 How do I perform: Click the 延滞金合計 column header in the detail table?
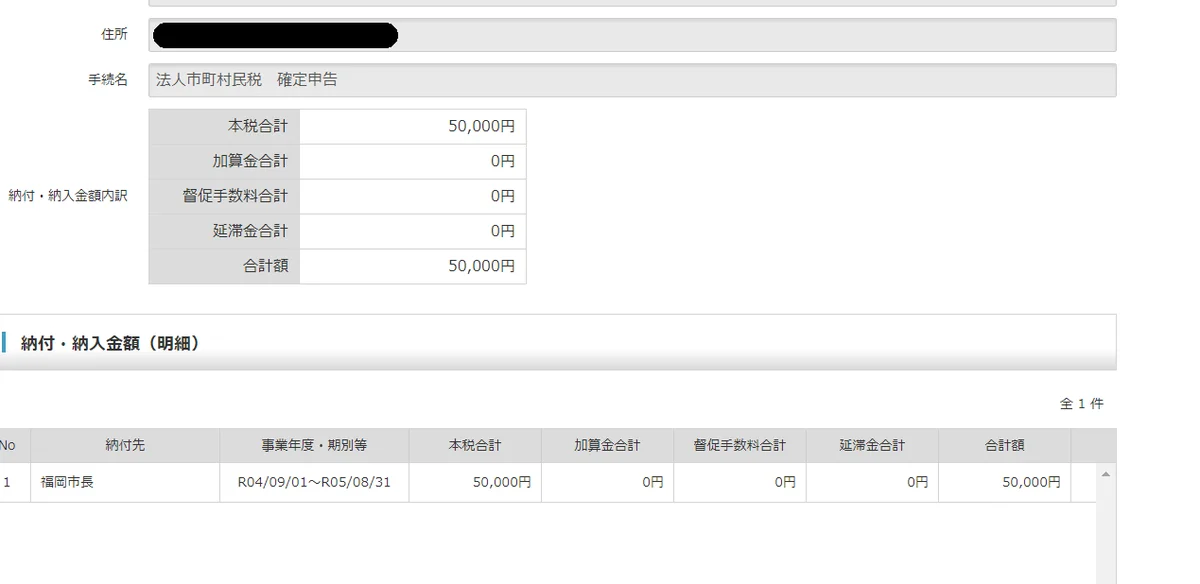coord(872,446)
